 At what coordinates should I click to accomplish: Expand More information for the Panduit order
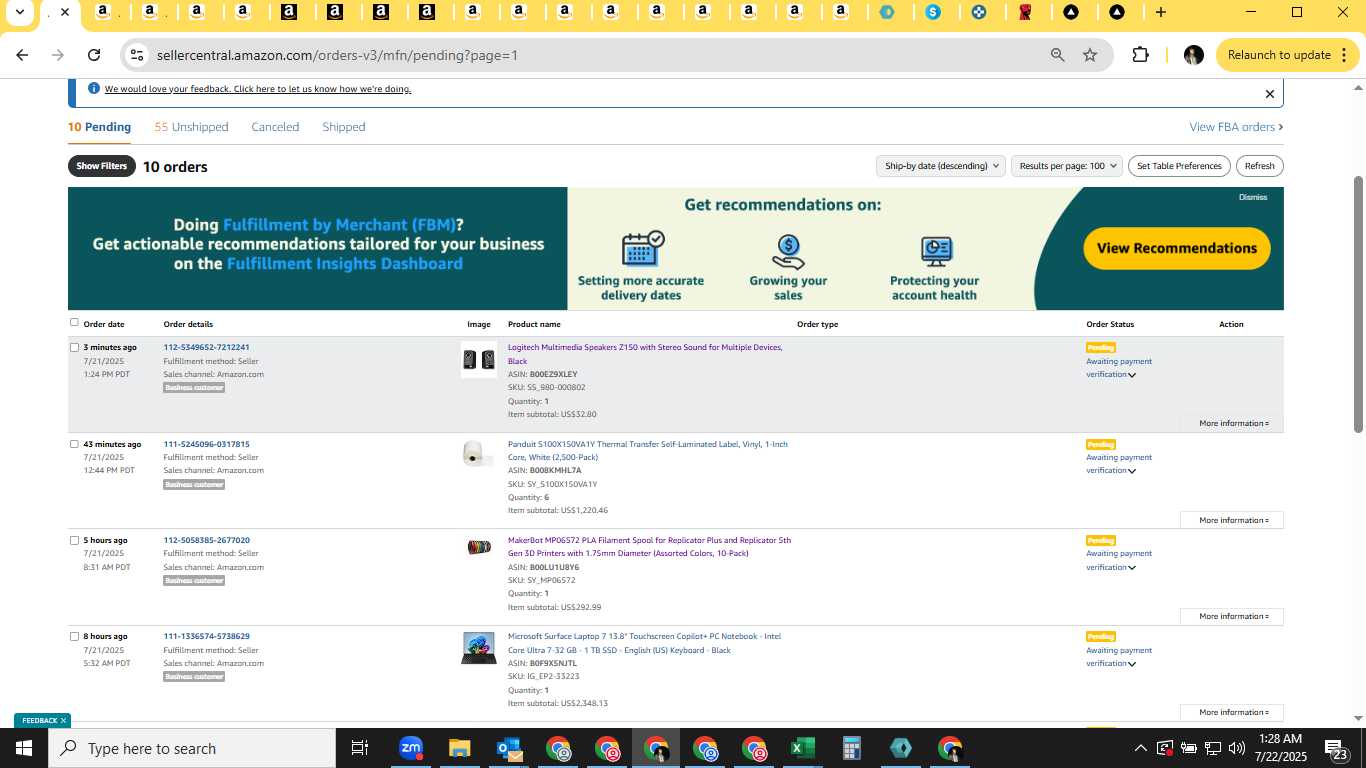(x=1232, y=520)
